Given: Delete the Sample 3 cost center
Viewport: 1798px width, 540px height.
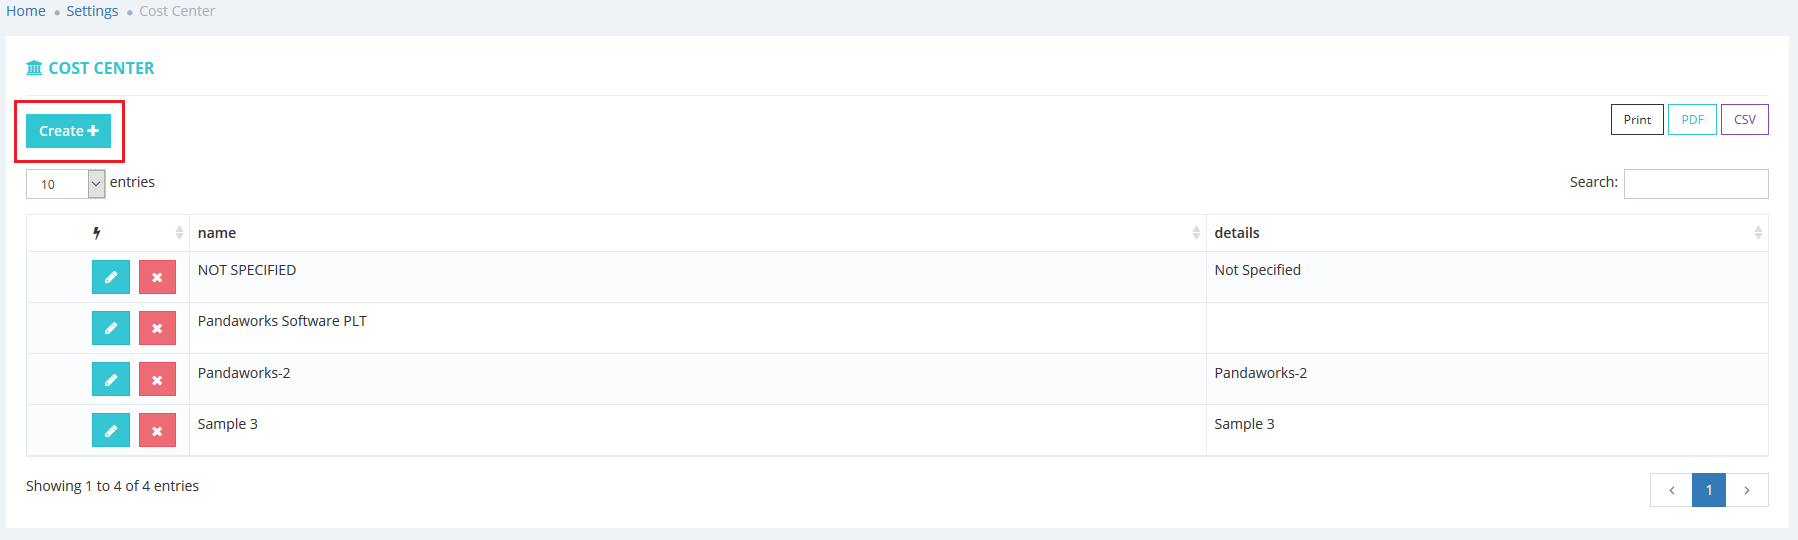Looking at the screenshot, I should [x=157, y=430].
